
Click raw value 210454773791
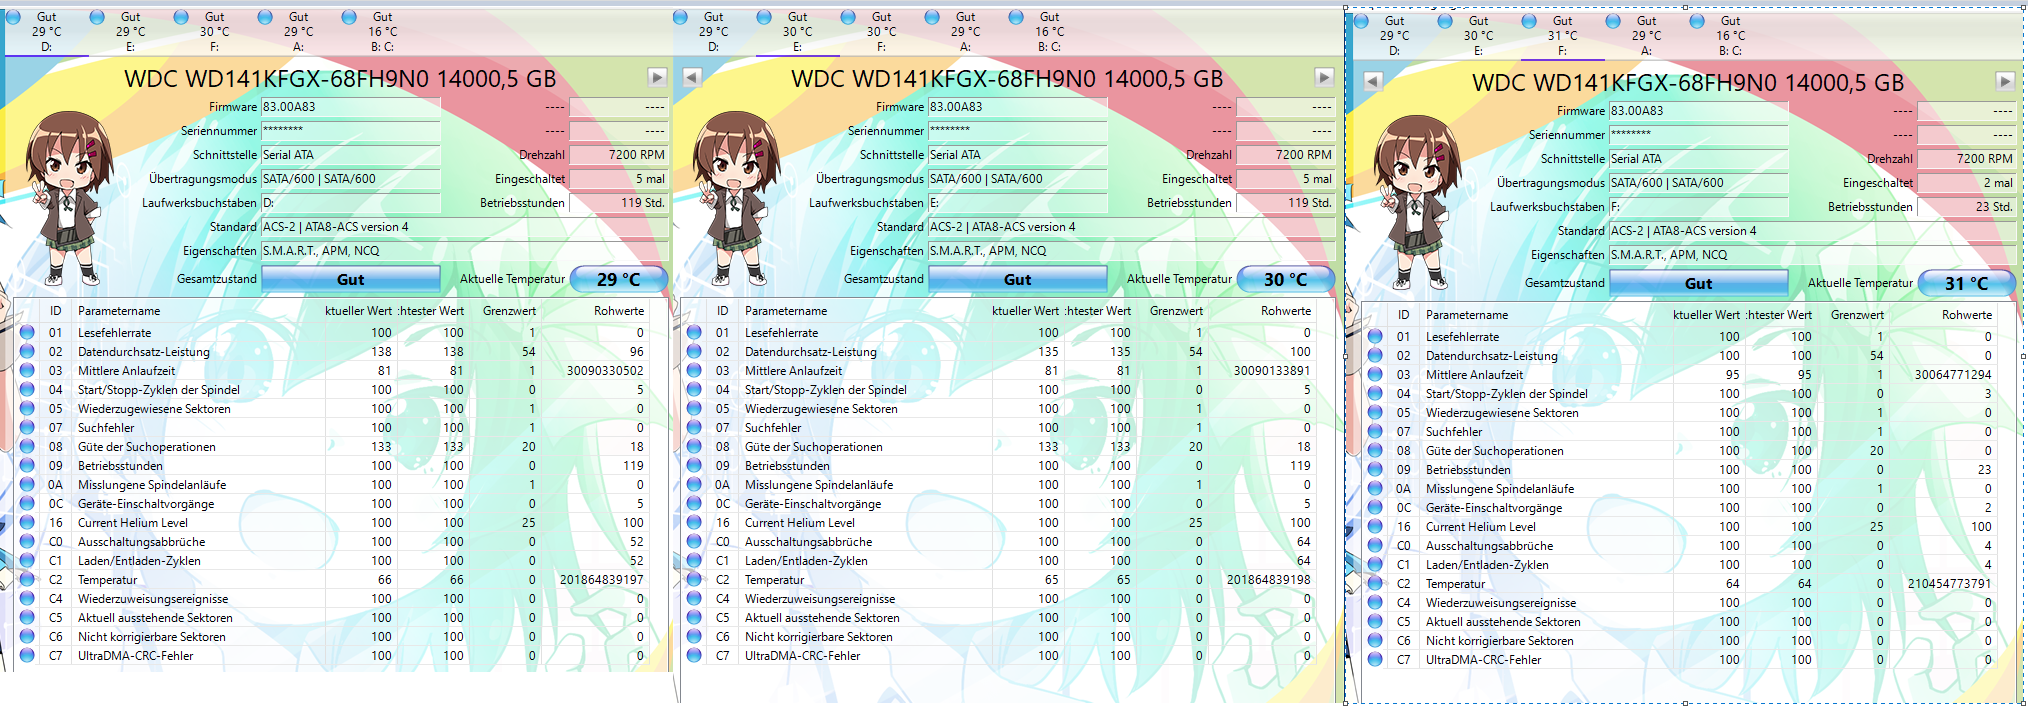1949,584
